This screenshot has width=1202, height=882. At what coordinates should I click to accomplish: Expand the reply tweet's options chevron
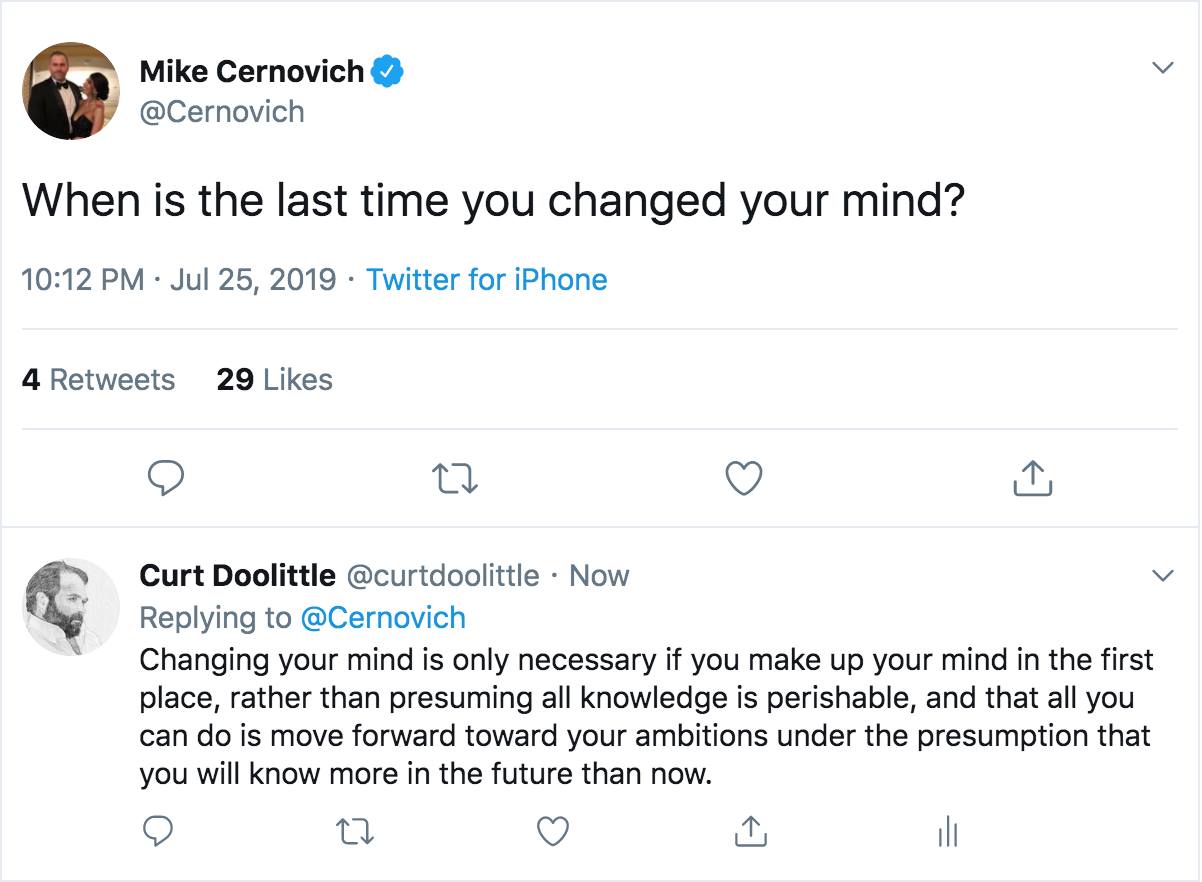tap(1162, 576)
